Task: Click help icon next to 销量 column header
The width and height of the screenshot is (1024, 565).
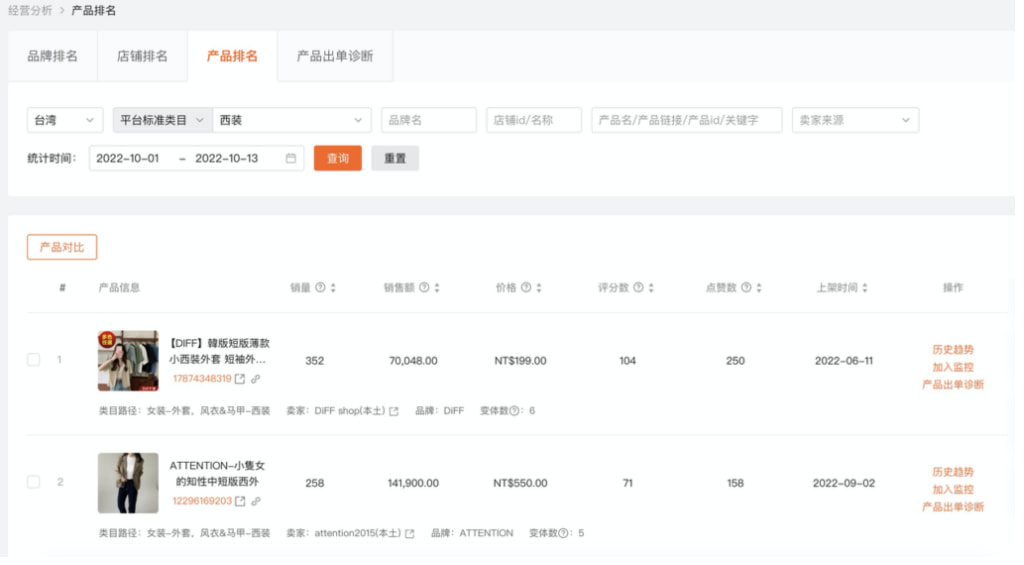Action: (x=320, y=288)
